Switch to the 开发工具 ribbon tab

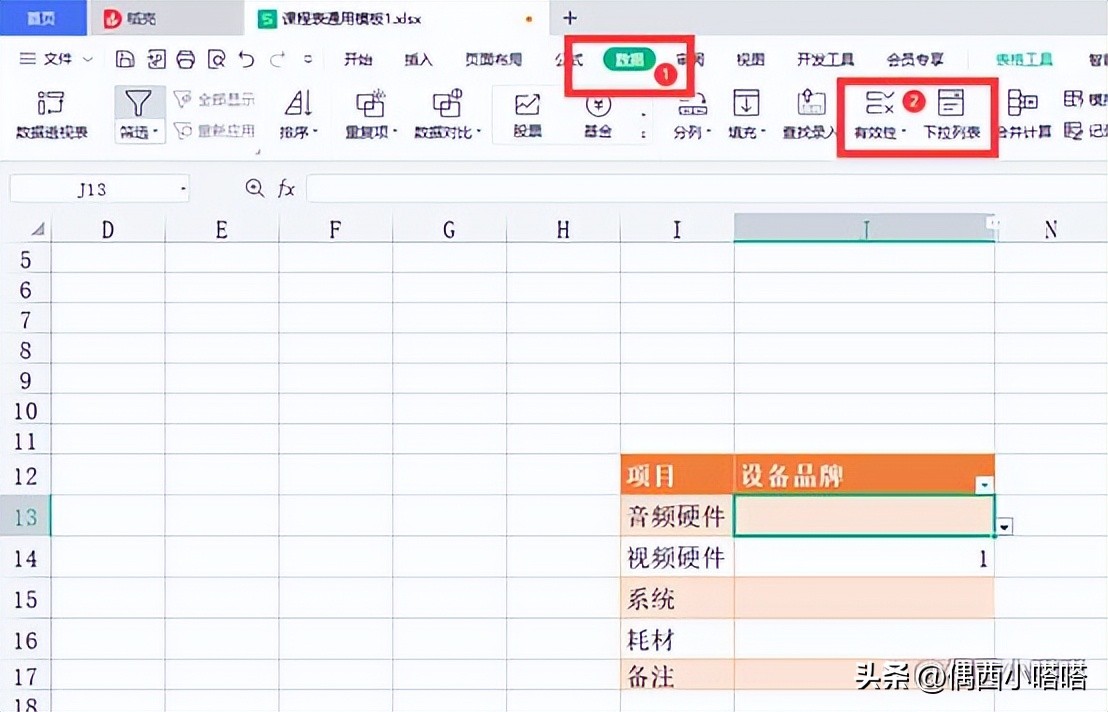click(825, 59)
